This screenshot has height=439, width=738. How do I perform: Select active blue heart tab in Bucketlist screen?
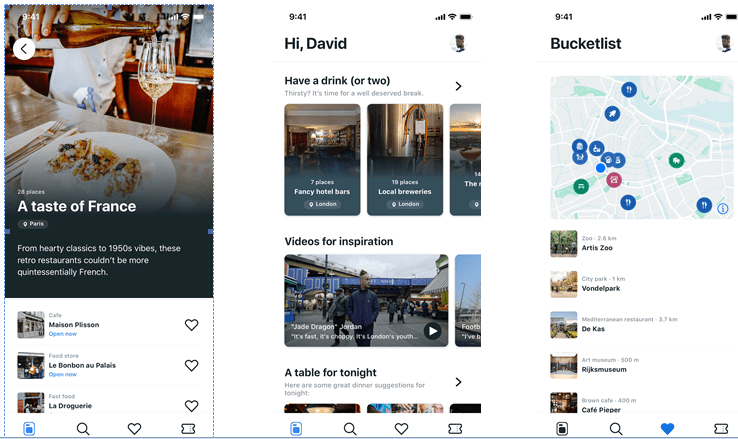click(x=667, y=429)
